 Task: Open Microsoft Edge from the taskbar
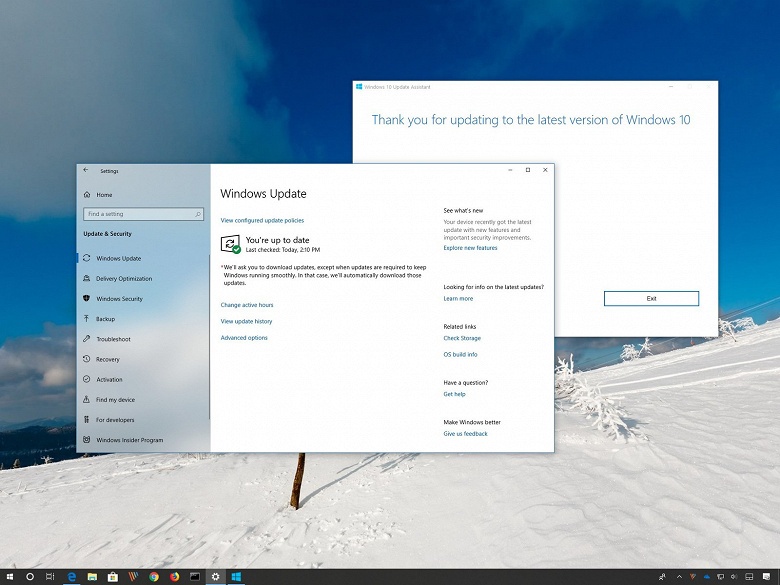(72, 577)
